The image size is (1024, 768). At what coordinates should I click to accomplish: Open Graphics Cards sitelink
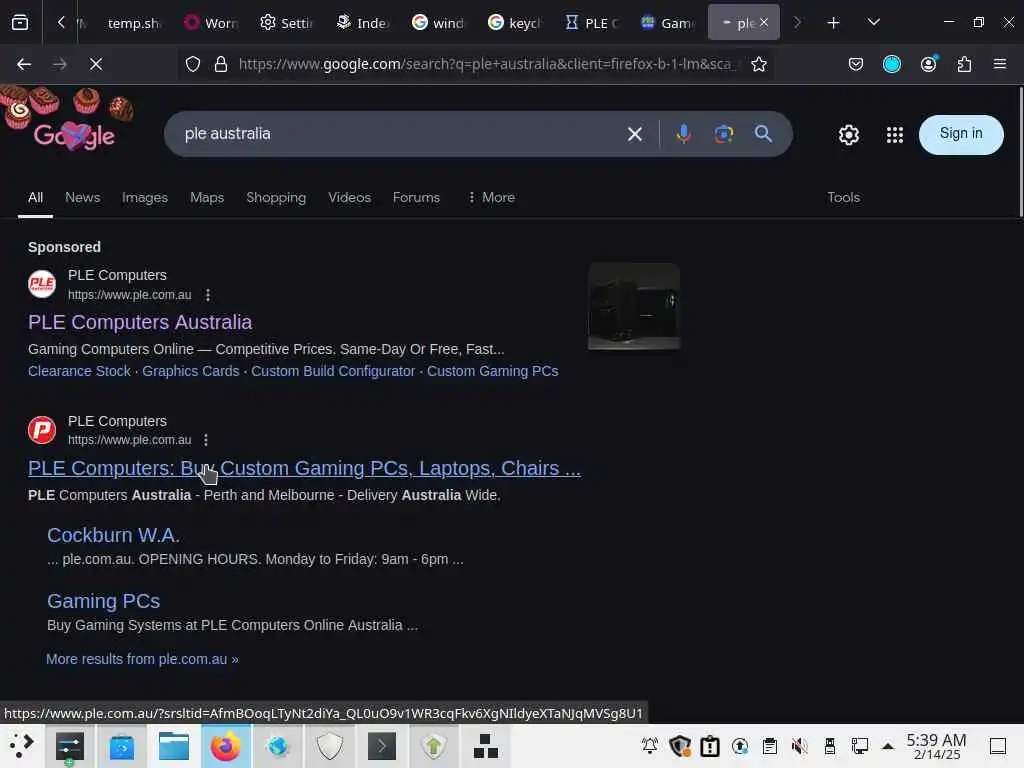[191, 371]
